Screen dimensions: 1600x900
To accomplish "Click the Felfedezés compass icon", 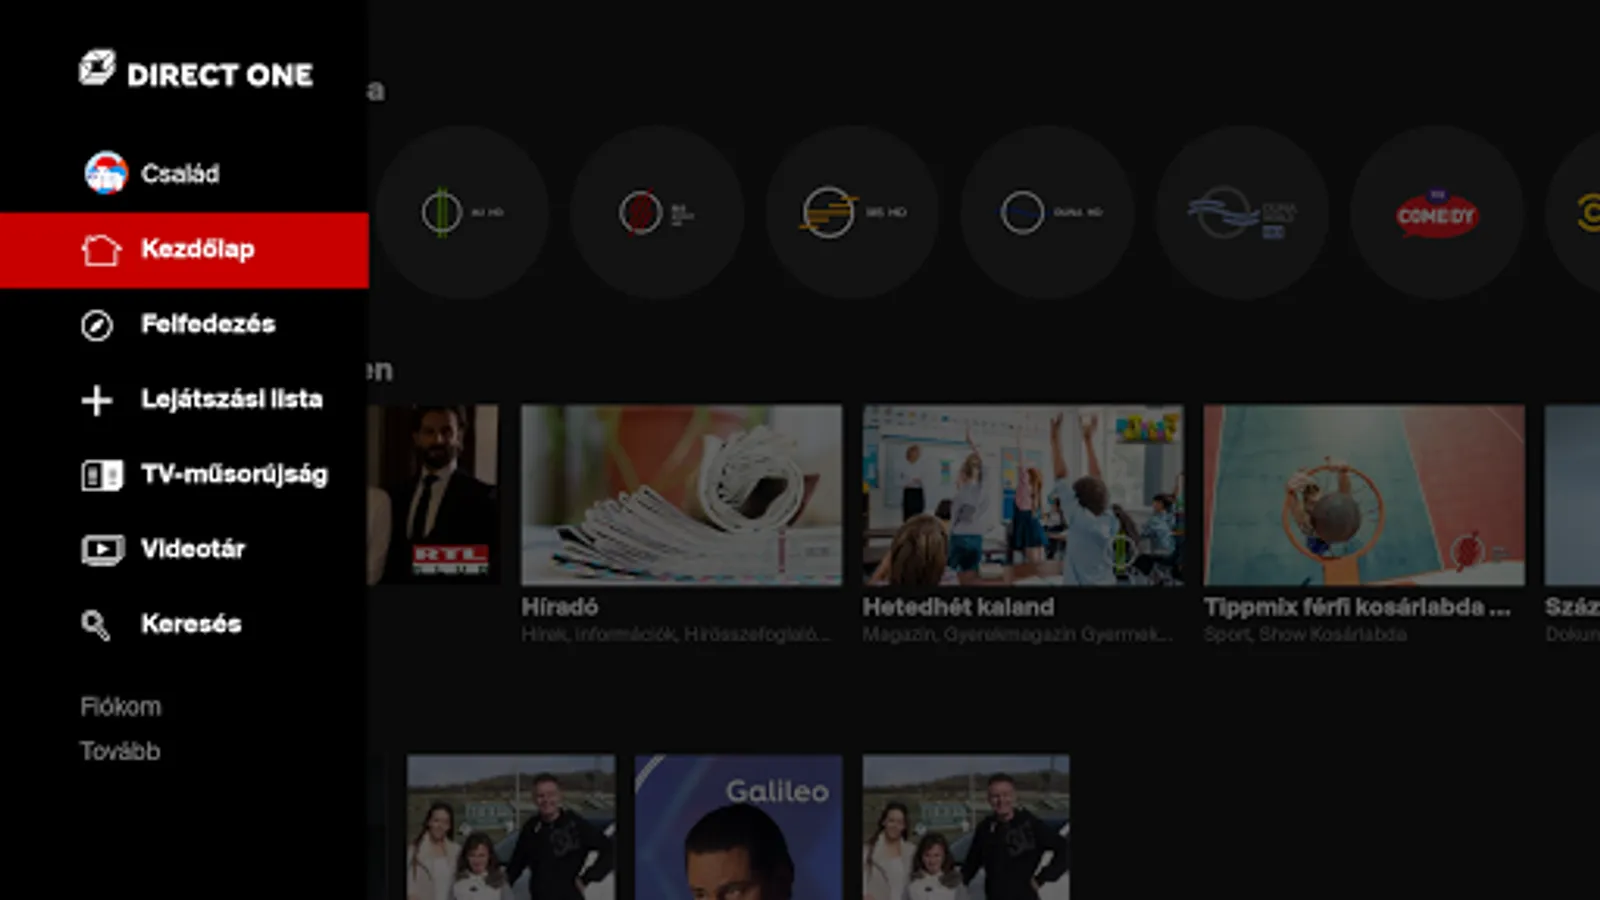I will tap(97, 325).
